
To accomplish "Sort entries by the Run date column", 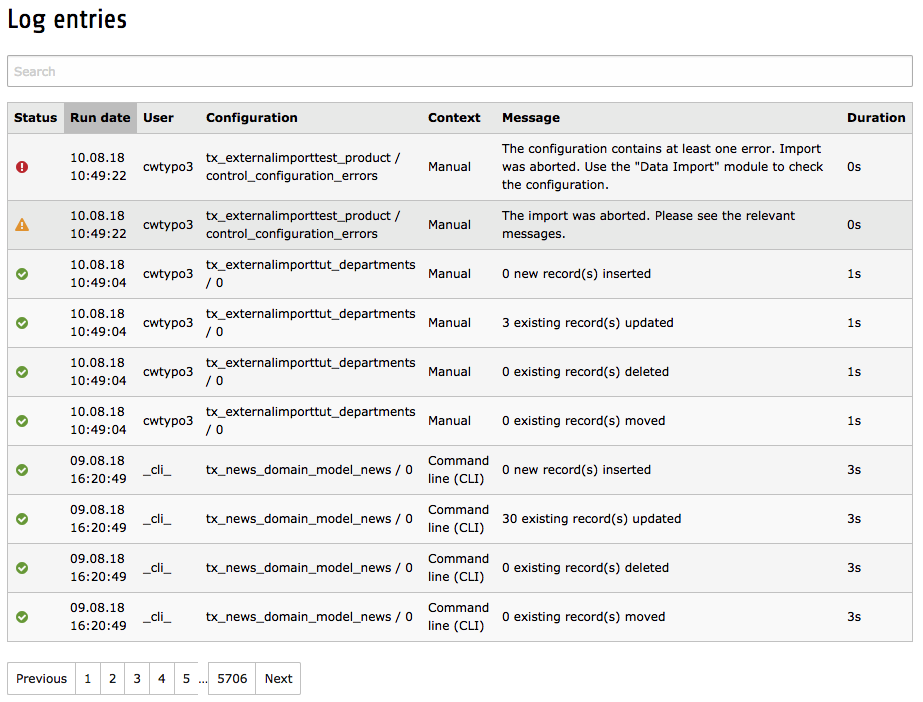I will (x=100, y=118).
